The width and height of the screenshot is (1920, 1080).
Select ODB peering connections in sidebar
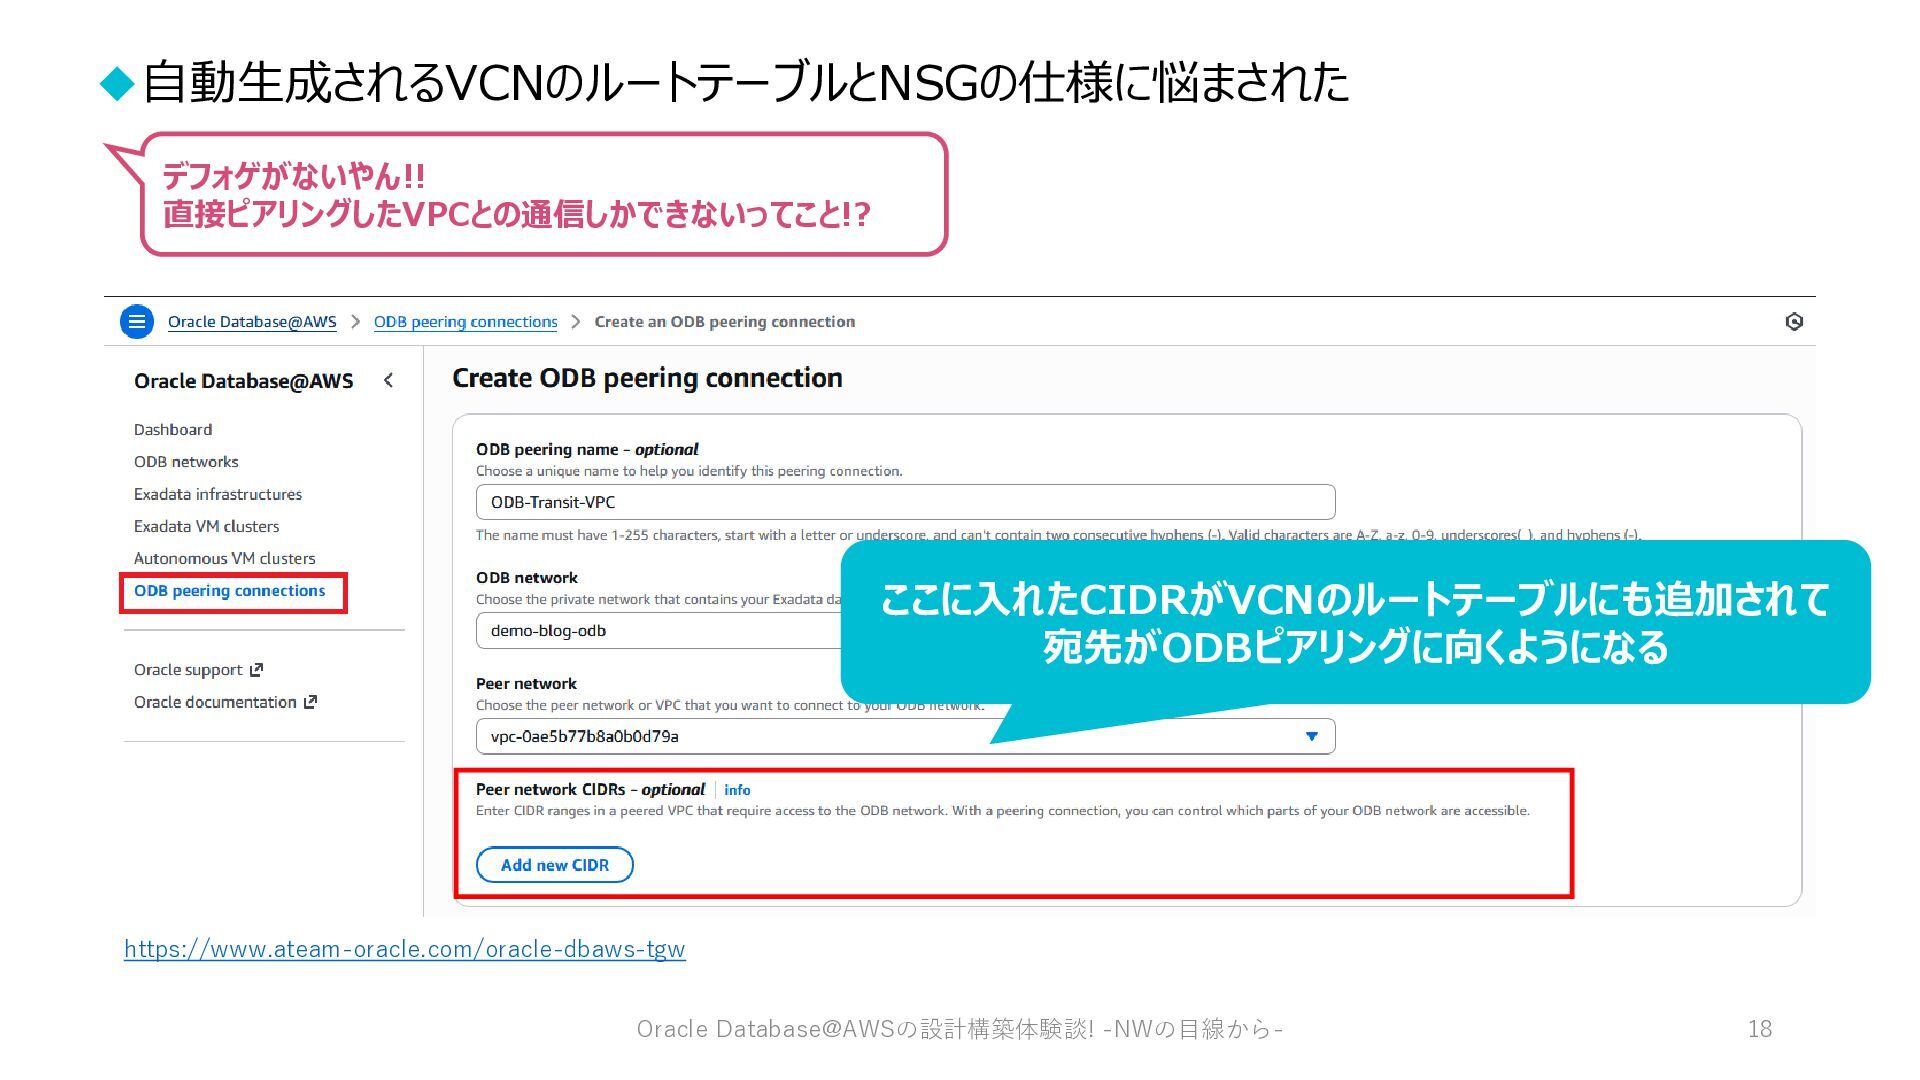pyautogui.click(x=230, y=591)
